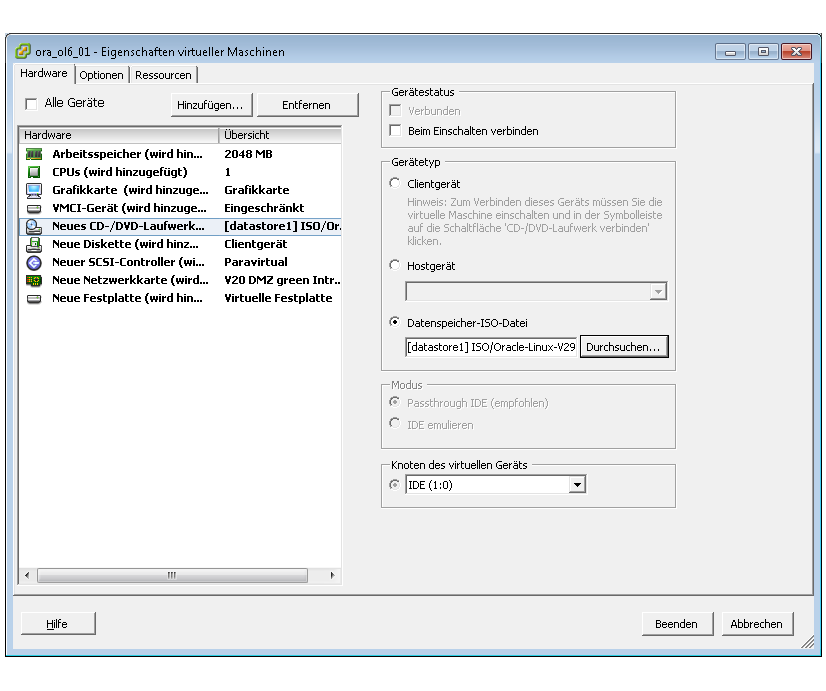
Task: Click the datastore ISO path field
Action: tap(491, 347)
